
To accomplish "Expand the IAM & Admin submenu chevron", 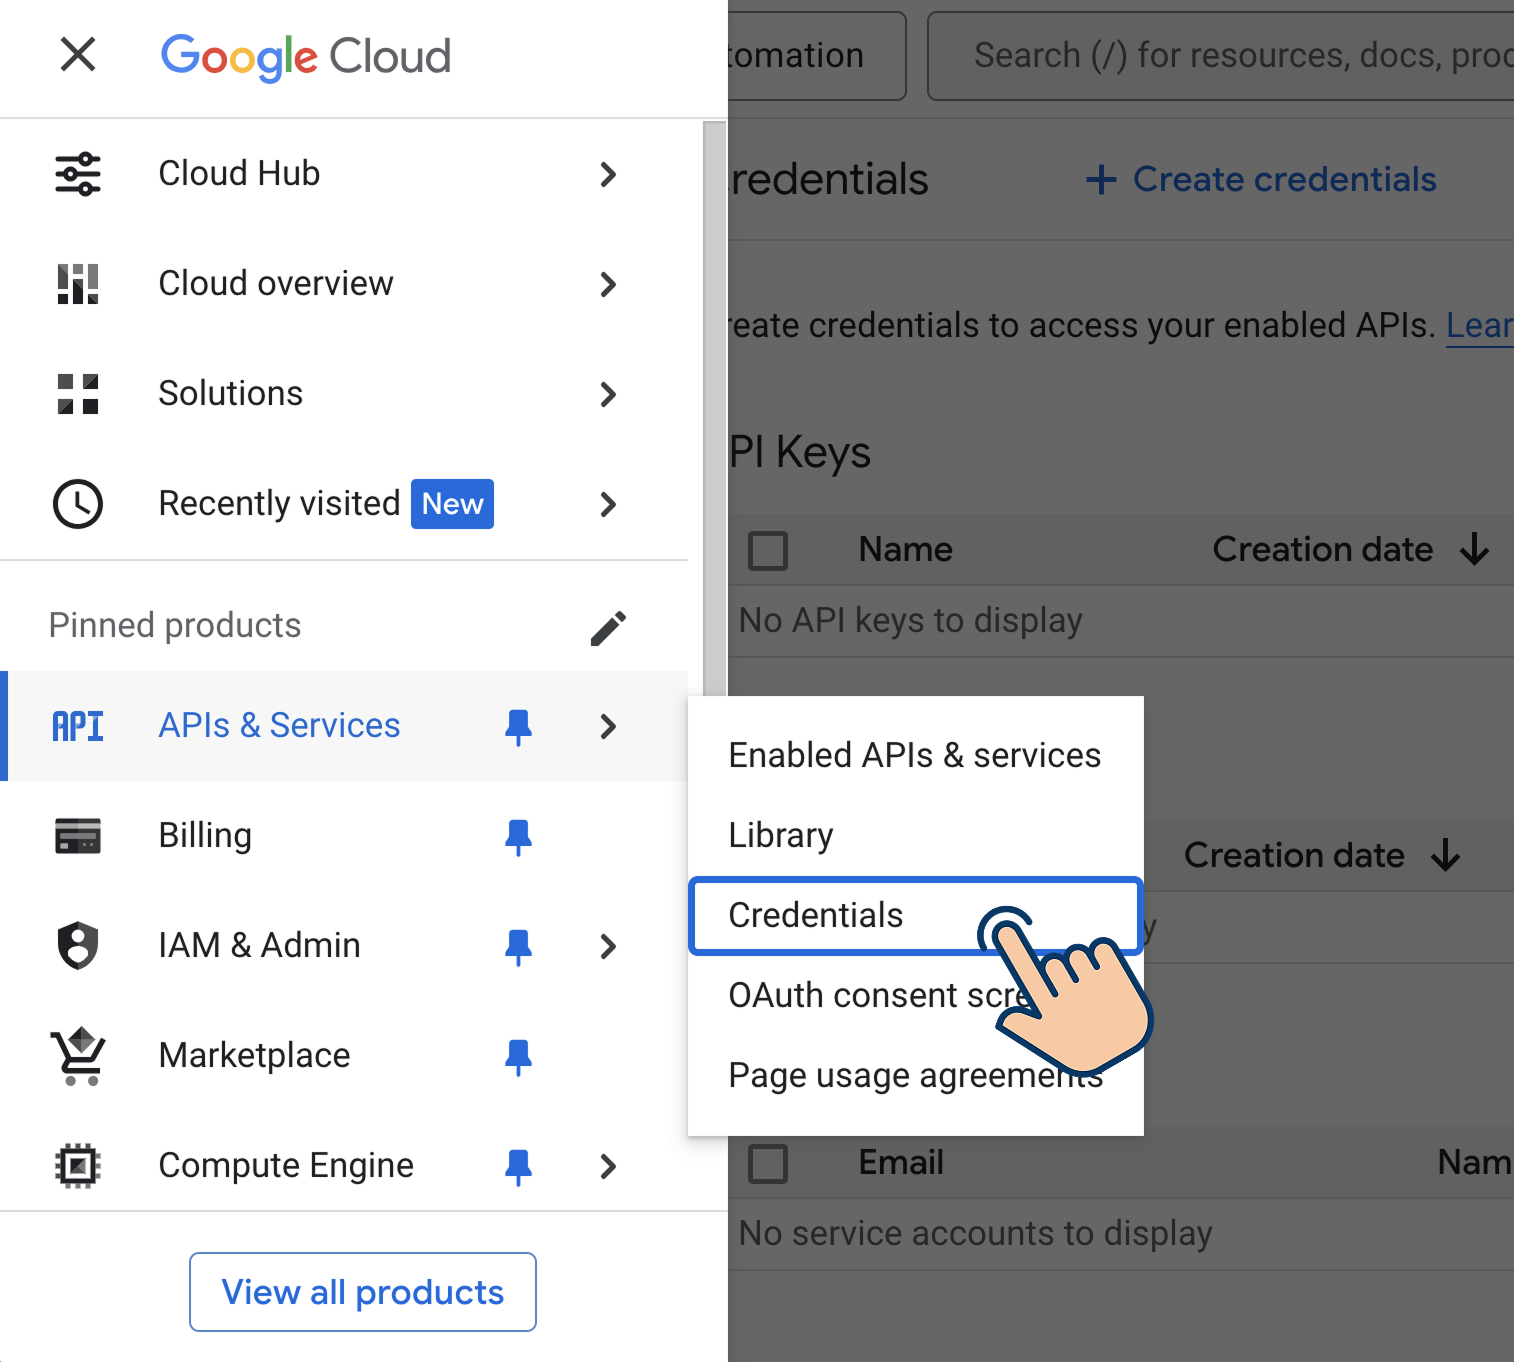I will (x=608, y=946).
